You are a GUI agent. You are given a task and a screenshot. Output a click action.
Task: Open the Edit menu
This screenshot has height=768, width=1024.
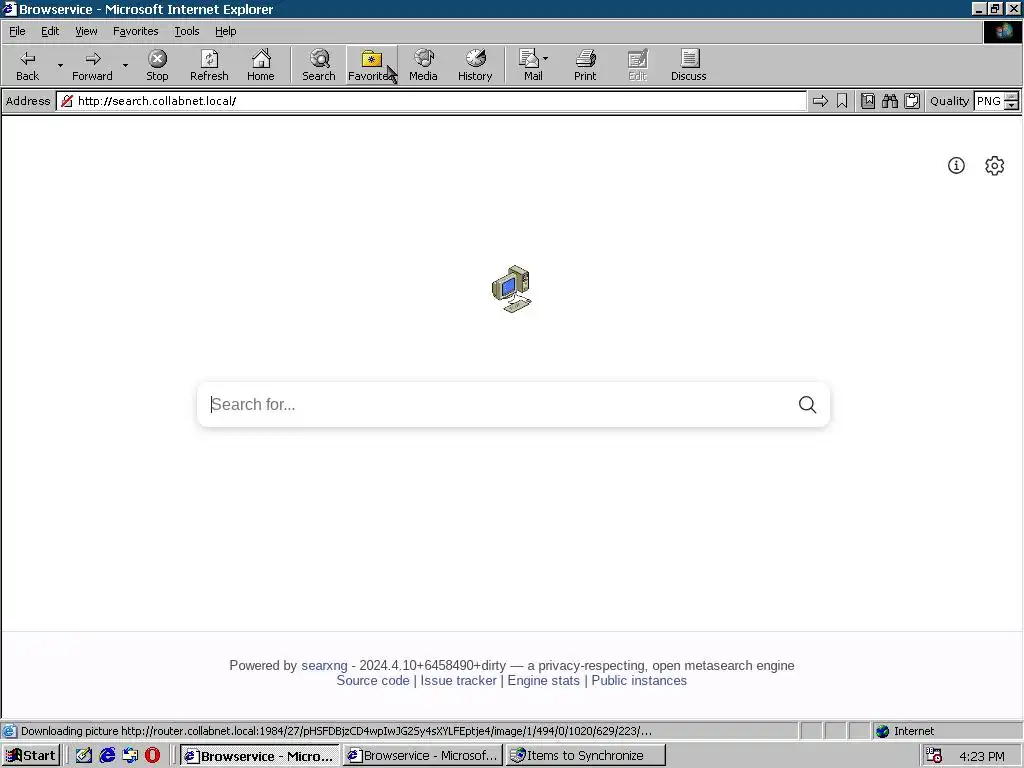(50, 31)
